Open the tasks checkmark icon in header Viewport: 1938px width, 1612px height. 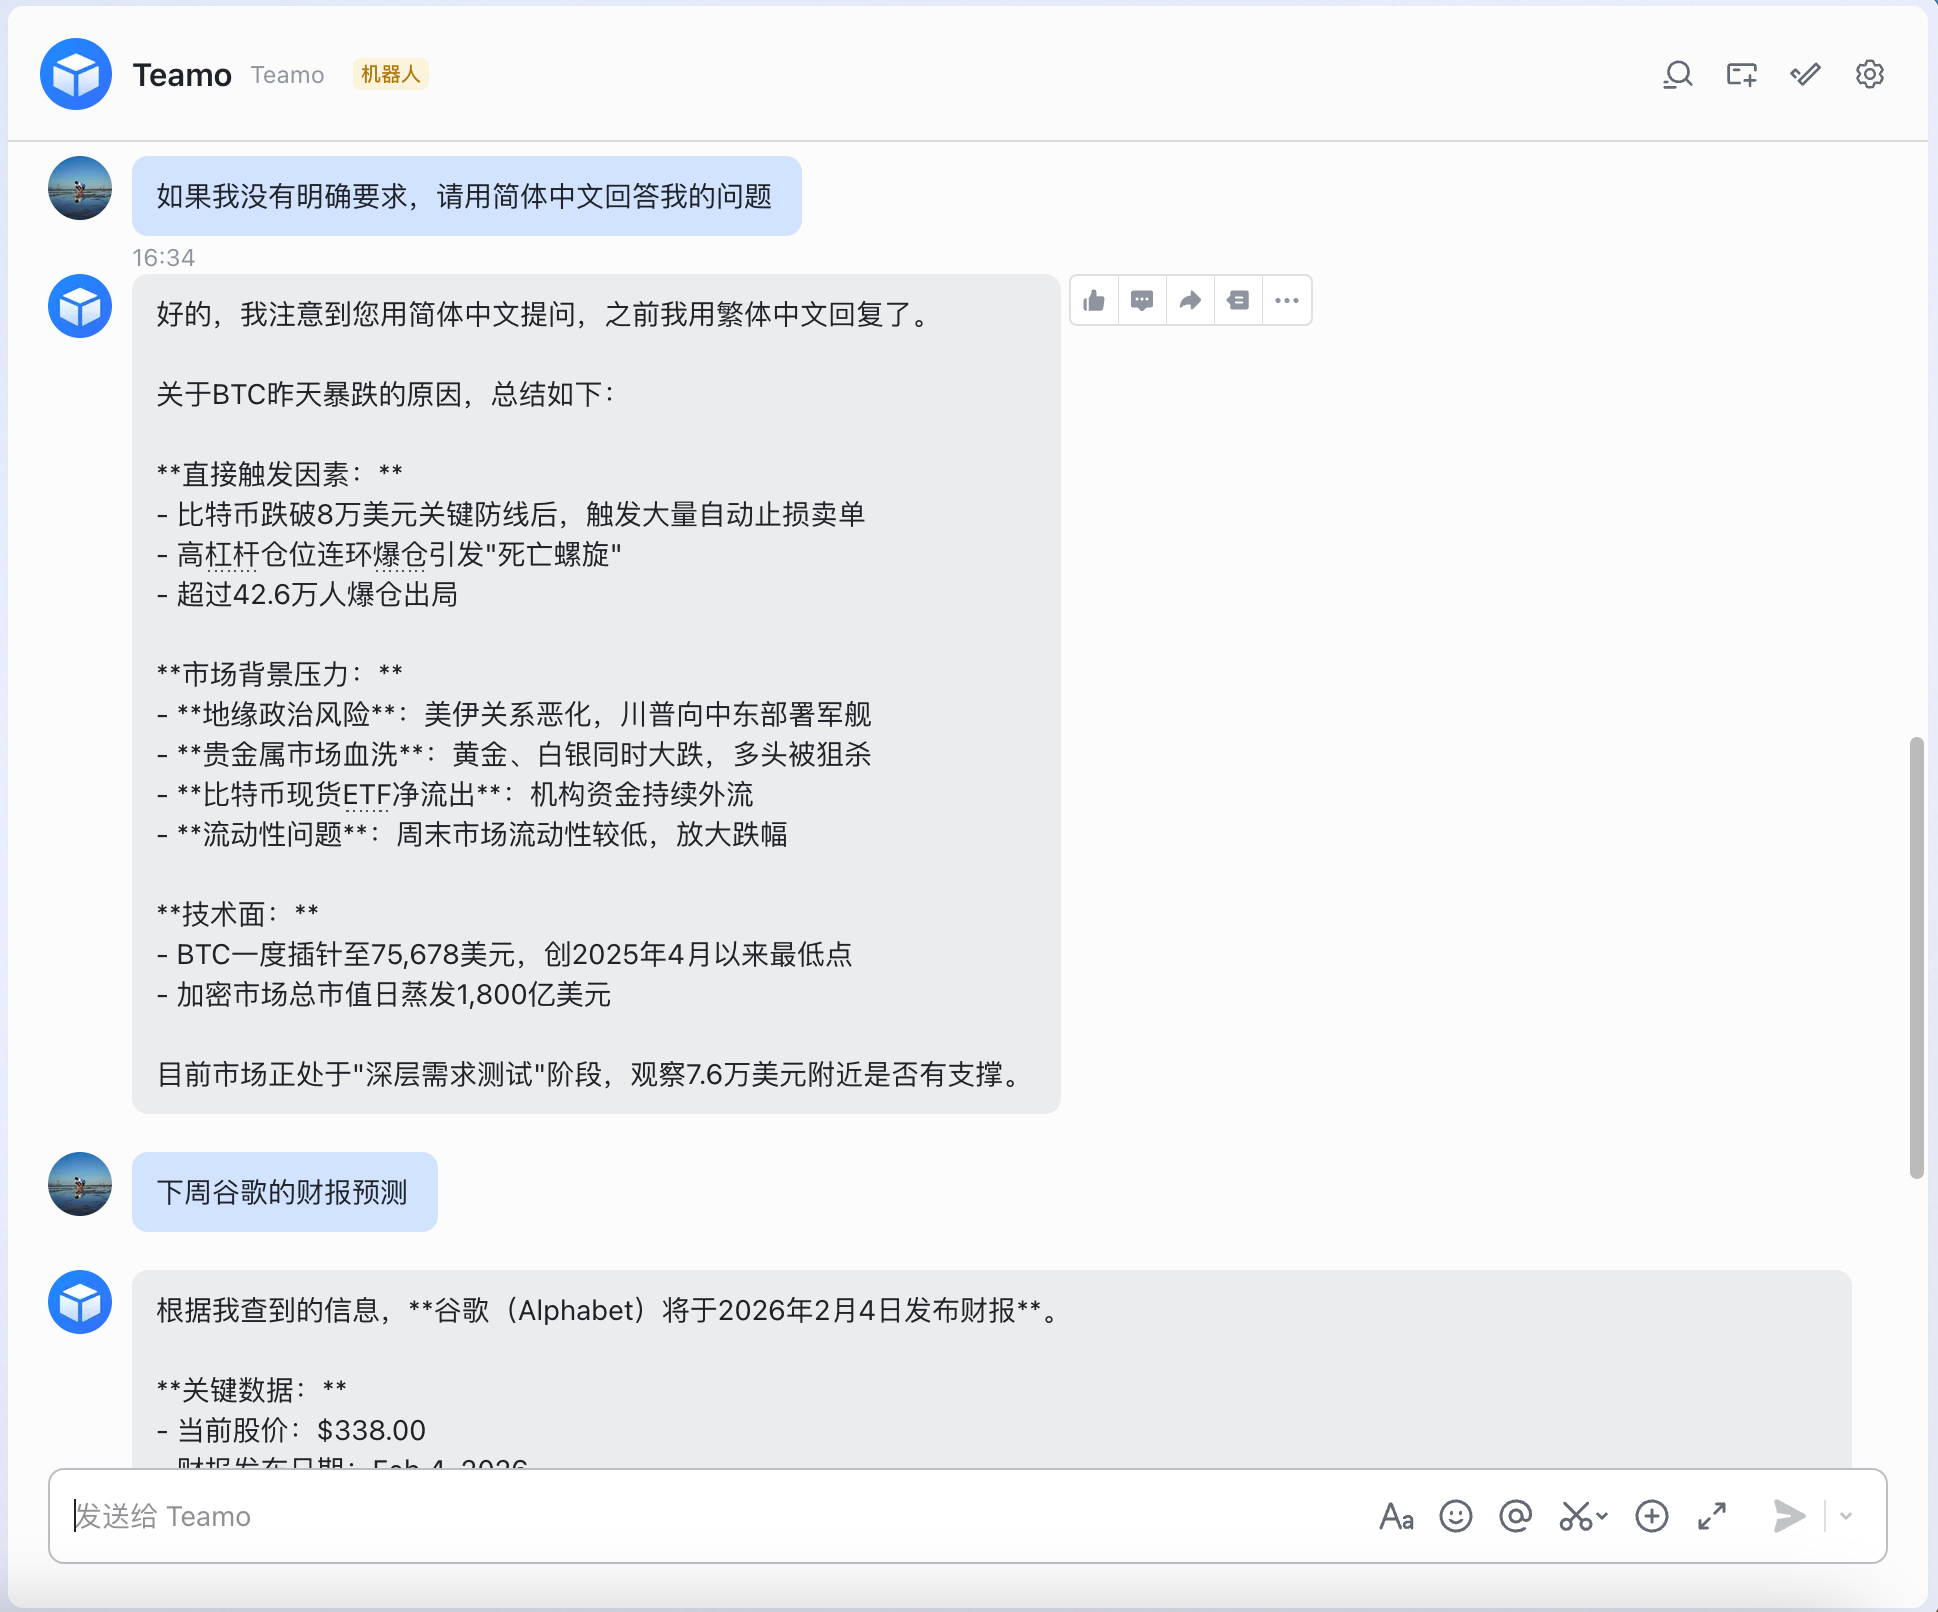(x=1805, y=75)
